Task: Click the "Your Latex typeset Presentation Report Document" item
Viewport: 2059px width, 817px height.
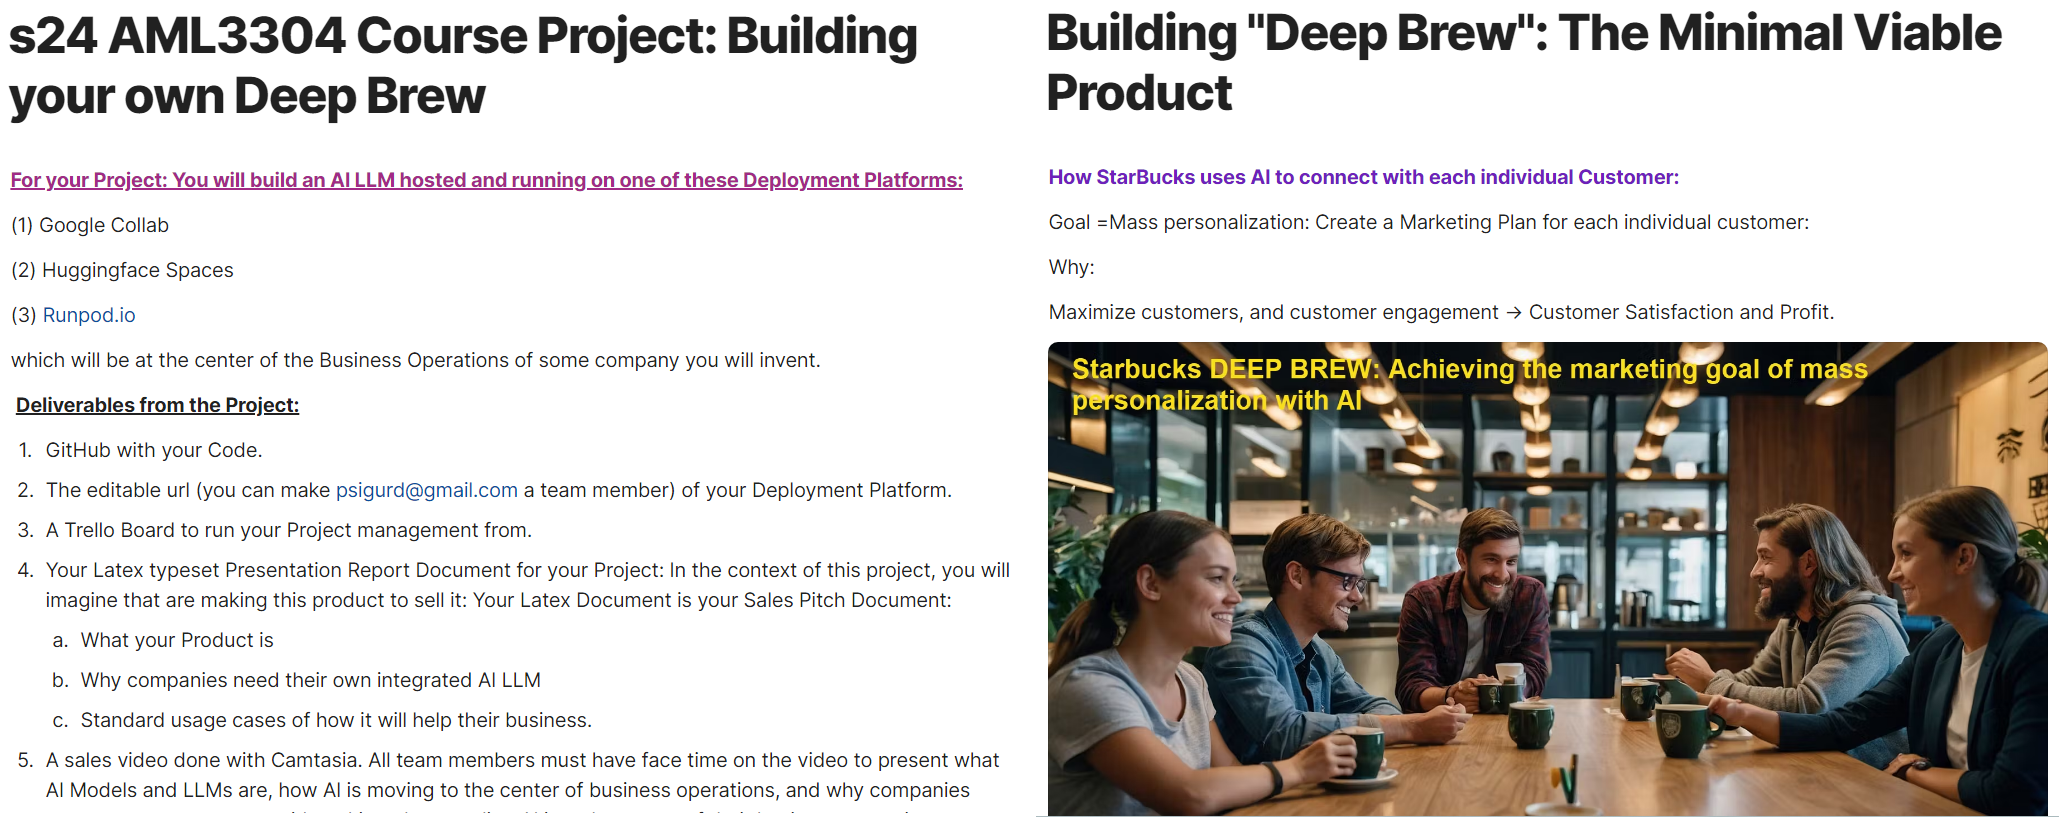Action: coord(528,585)
